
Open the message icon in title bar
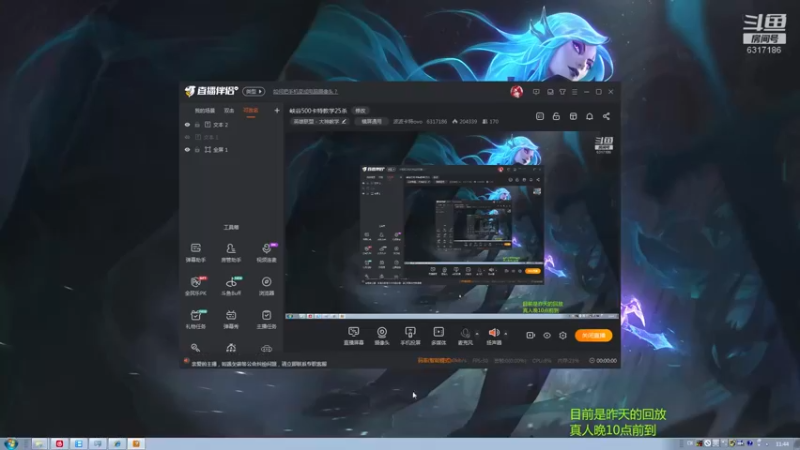[536, 92]
